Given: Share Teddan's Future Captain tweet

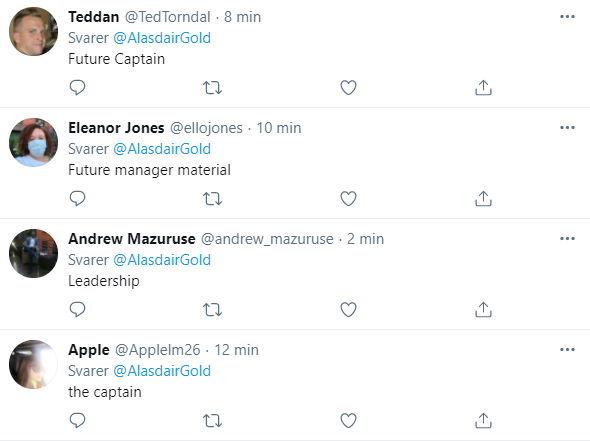Looking at the screenshot, I should (484, 87).
